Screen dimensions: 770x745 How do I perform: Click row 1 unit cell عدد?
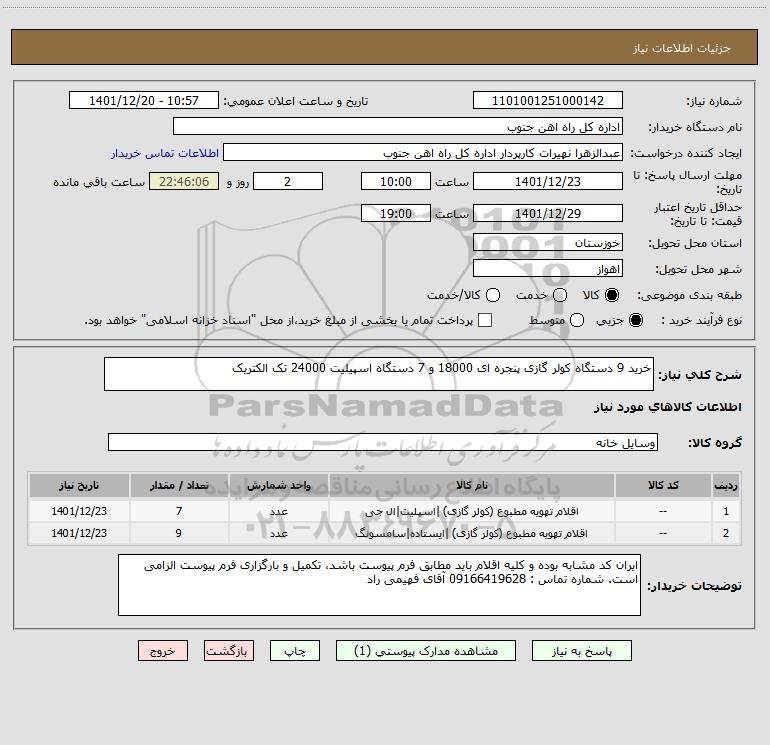(278, 511)
